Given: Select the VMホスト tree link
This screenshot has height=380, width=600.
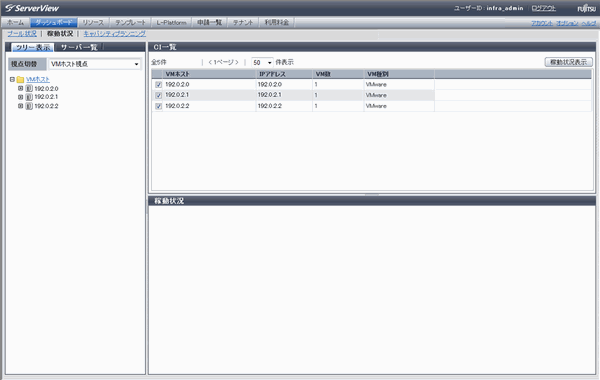Looking at the screenshot, I should tap(38, 80).
